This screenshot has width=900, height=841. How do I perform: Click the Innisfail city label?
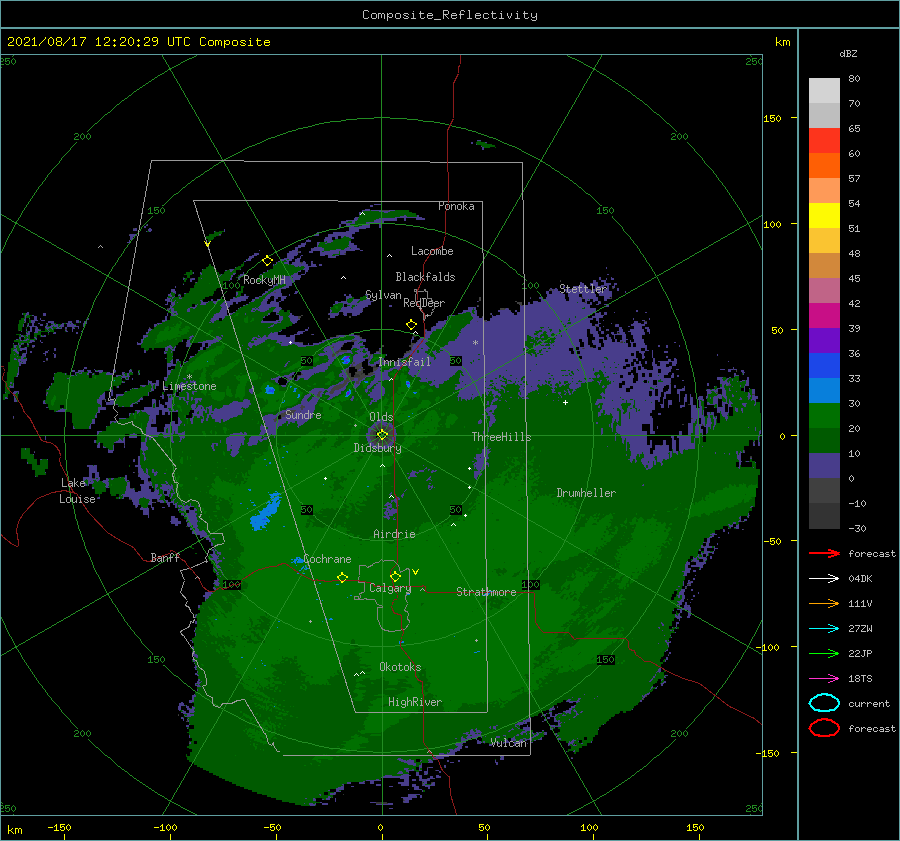[x=404, y=362]
